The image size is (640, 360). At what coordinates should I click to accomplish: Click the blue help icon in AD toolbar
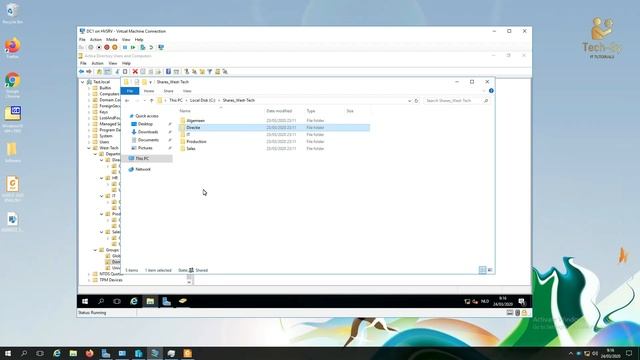(x=168, y=71)
